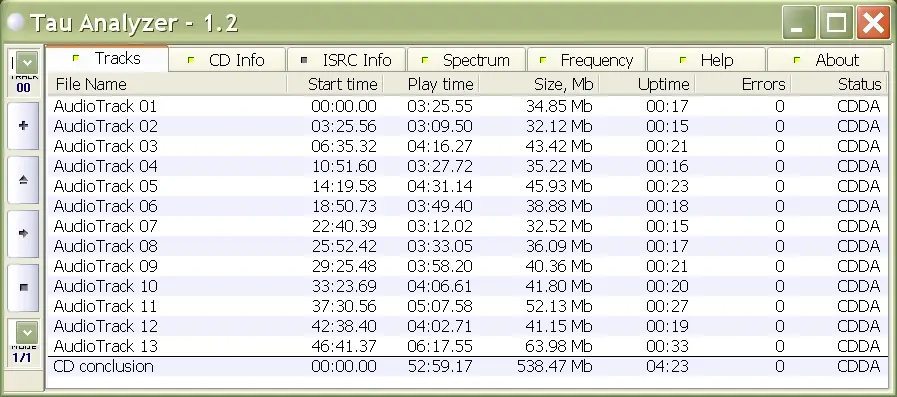Select the AudioTrack 05 row
Viewport: 897px width, 397px height.
pos(467,186)
